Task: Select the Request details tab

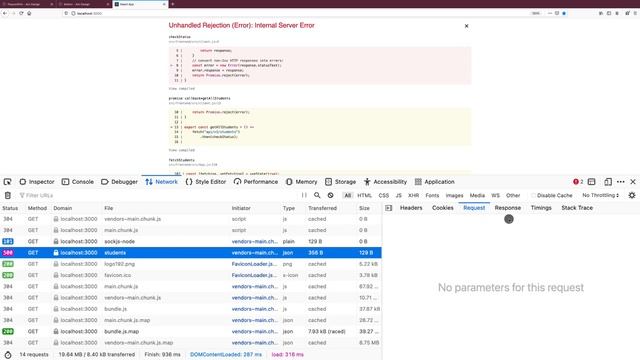Action: point(474,208)
